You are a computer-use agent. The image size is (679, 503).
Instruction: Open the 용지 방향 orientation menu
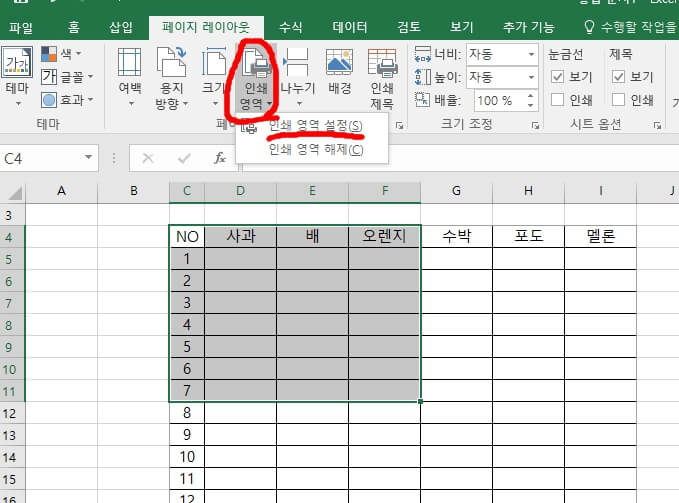click(x=171, y=77)
